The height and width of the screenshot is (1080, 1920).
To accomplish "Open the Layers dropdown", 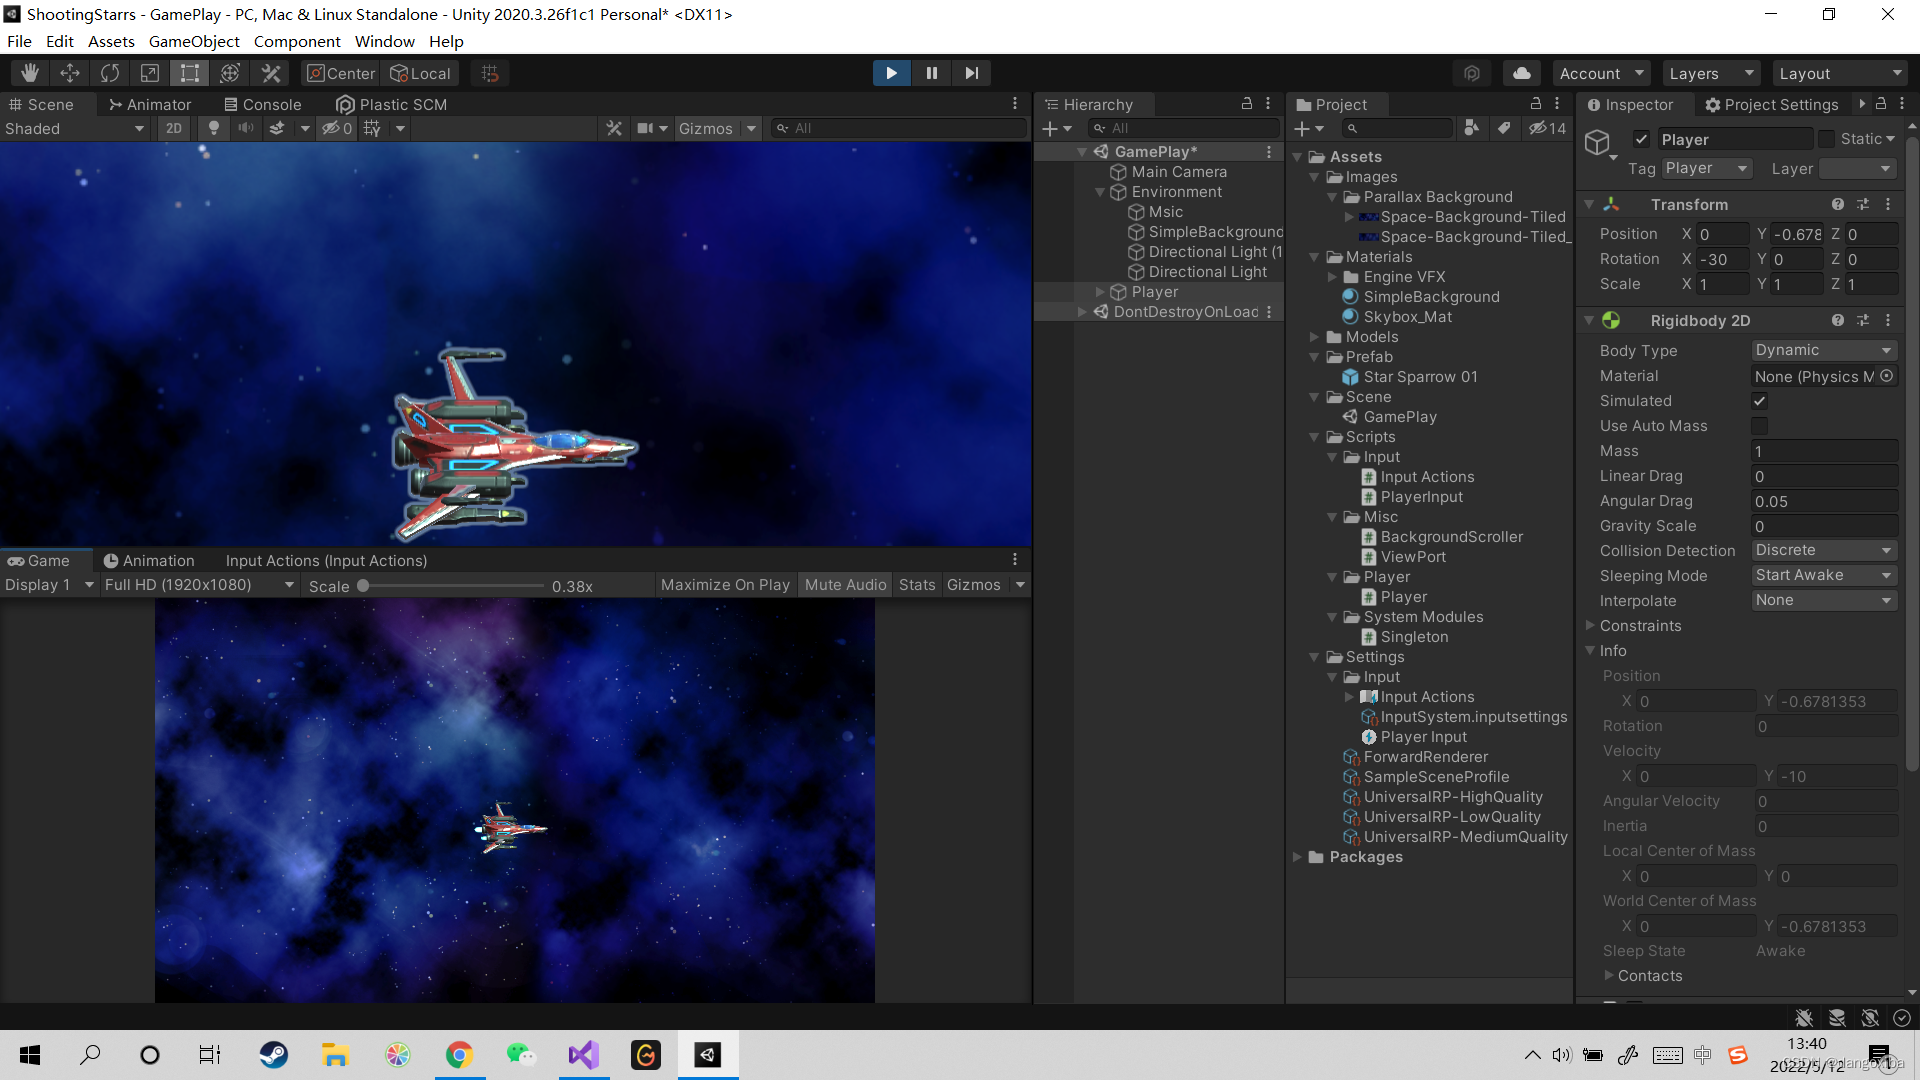I will point(1710,73).
